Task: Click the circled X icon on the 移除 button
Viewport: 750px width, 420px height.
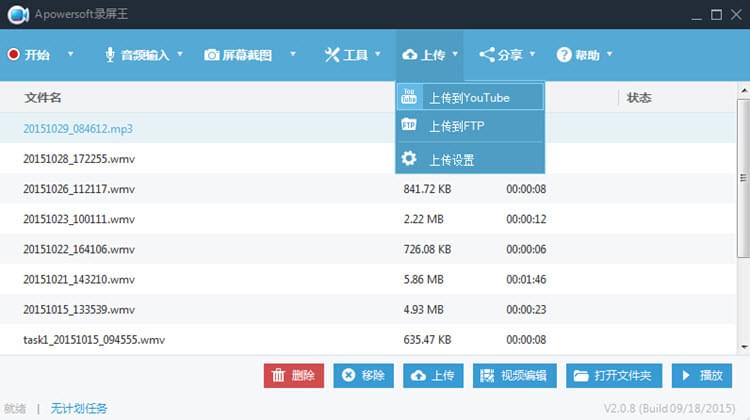Action: tap(349, 376)
